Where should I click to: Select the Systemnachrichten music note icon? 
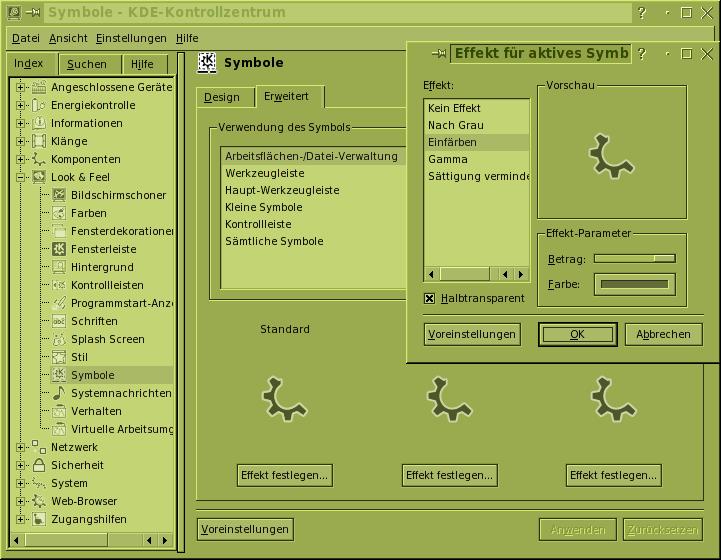pyautogui.click(x=59, y=393)
